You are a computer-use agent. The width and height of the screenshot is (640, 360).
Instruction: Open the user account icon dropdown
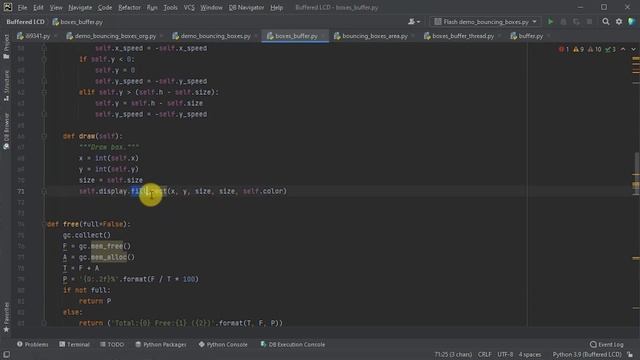click(x=413, y=22)
